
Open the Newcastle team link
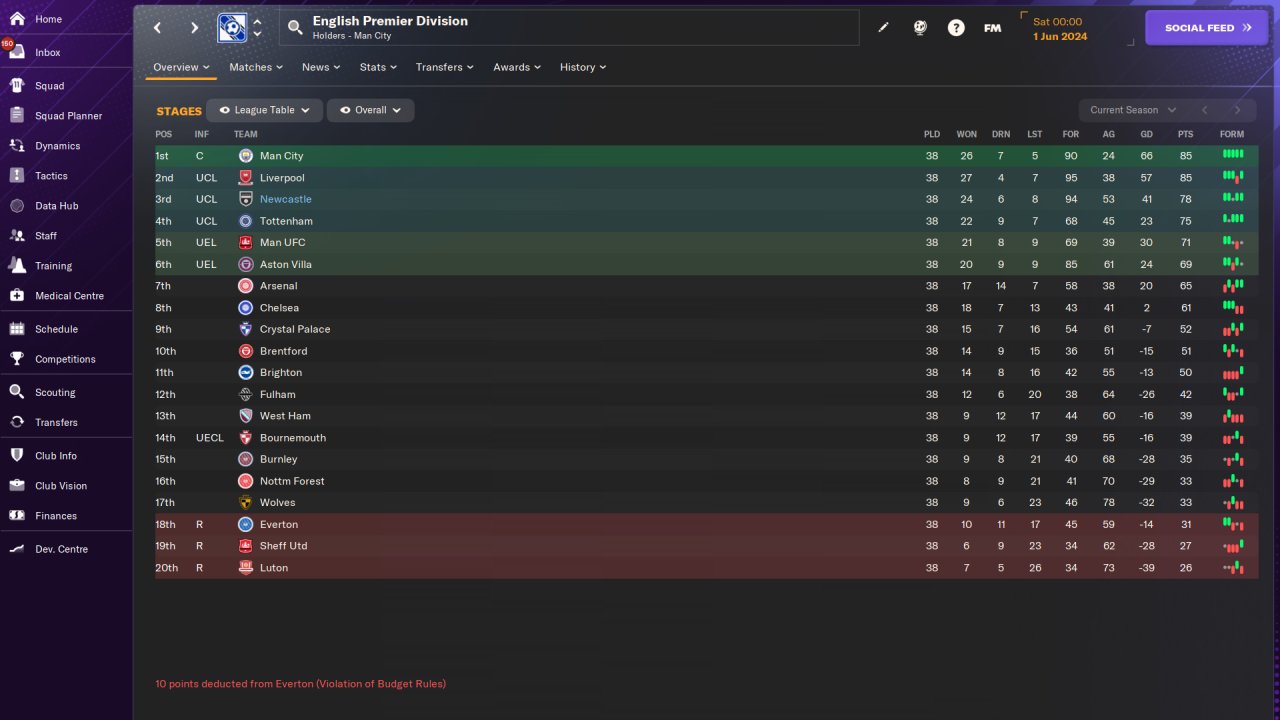click(285, 199)
